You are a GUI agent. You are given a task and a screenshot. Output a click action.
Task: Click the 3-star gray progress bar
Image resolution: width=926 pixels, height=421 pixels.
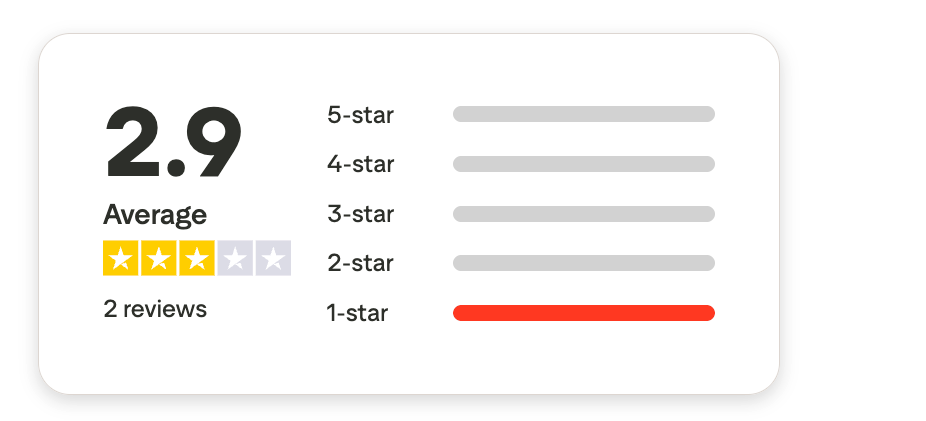tap(583, 214)
